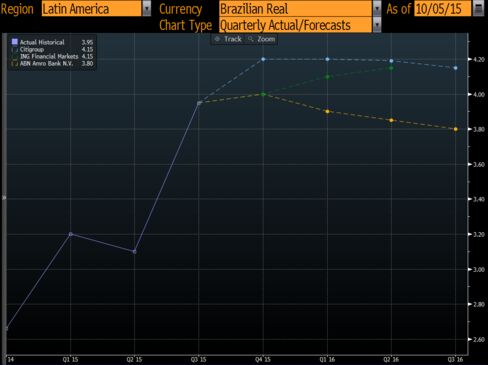The height and width of the screenshot is (365, 488).
Task: Select the Actual Historical legend label
Action: coord(42,42)
